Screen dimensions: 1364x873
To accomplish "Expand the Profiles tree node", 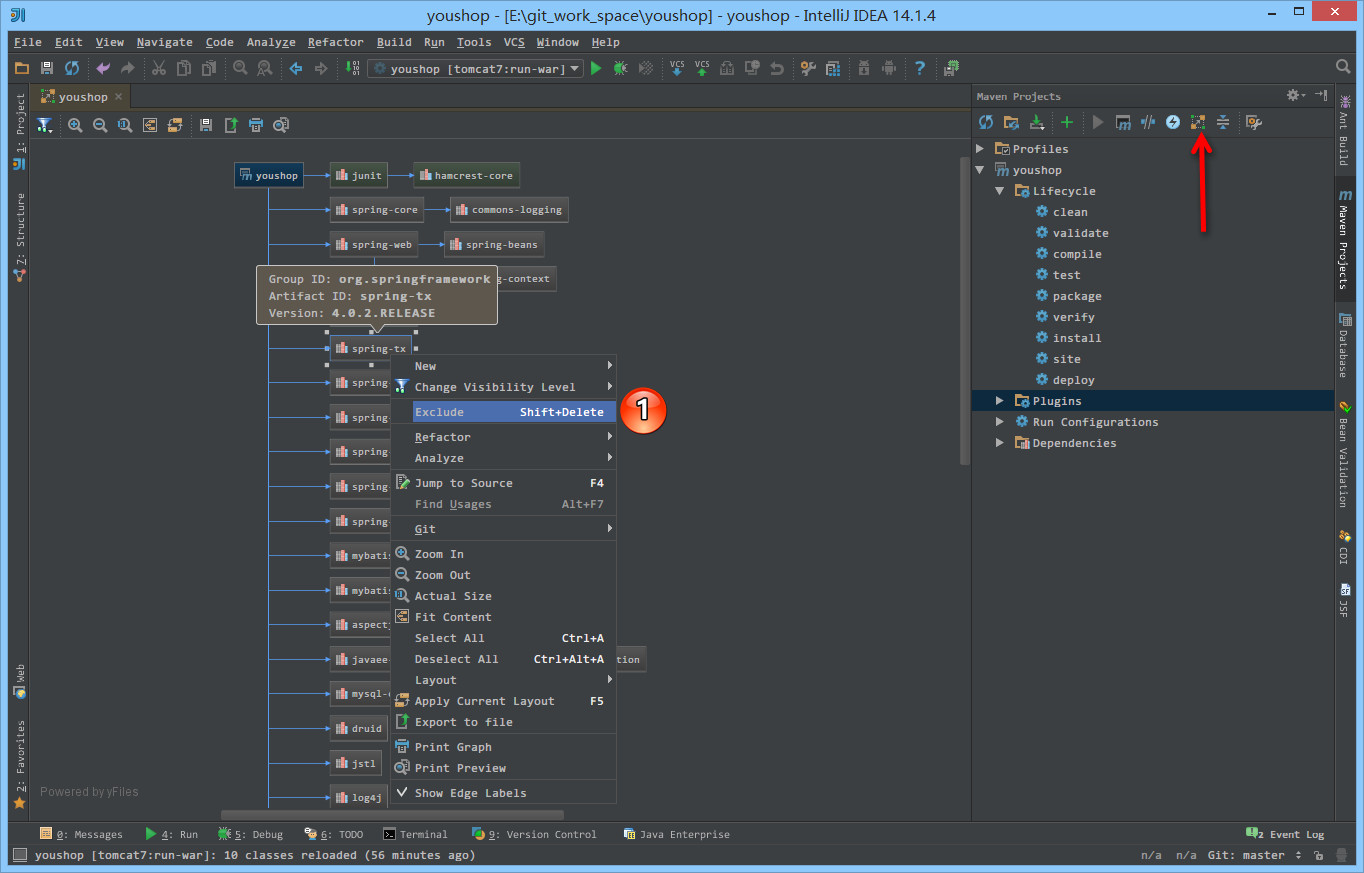I will (x=981, y=149).
